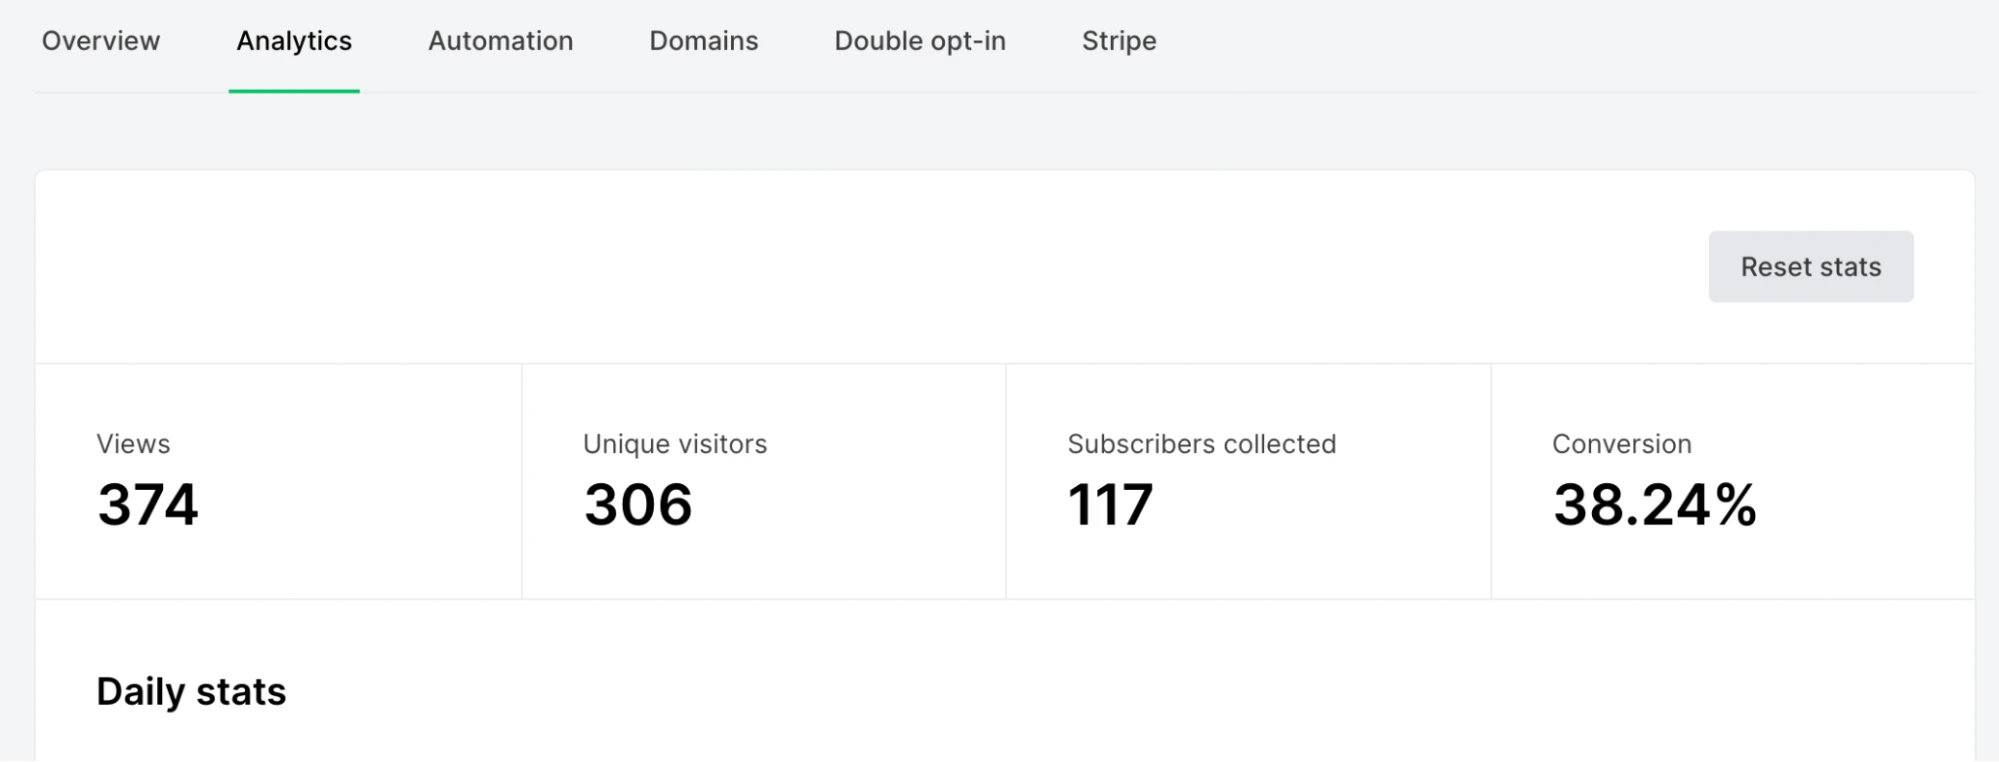The height and width of the screenshot is (762, 1999).
Task: Click the 374 views count
Action: (x=148, y=504)
